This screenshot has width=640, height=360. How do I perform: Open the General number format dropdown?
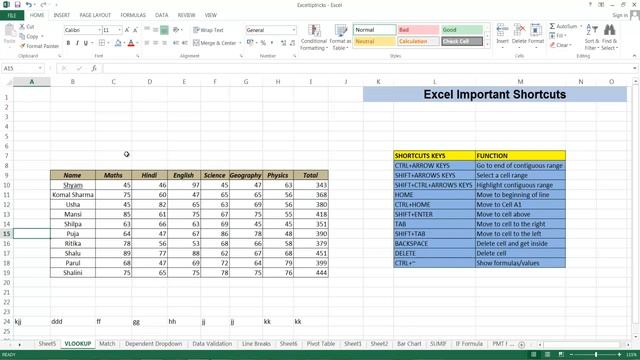pos(293,30)
